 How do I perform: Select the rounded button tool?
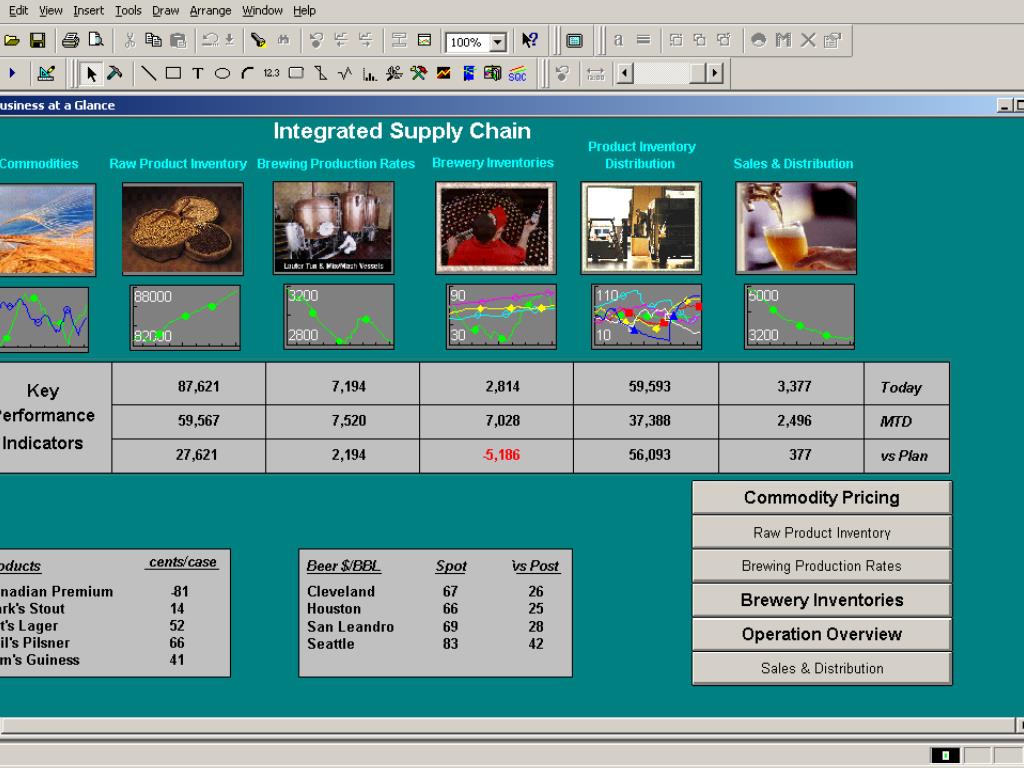296,73
